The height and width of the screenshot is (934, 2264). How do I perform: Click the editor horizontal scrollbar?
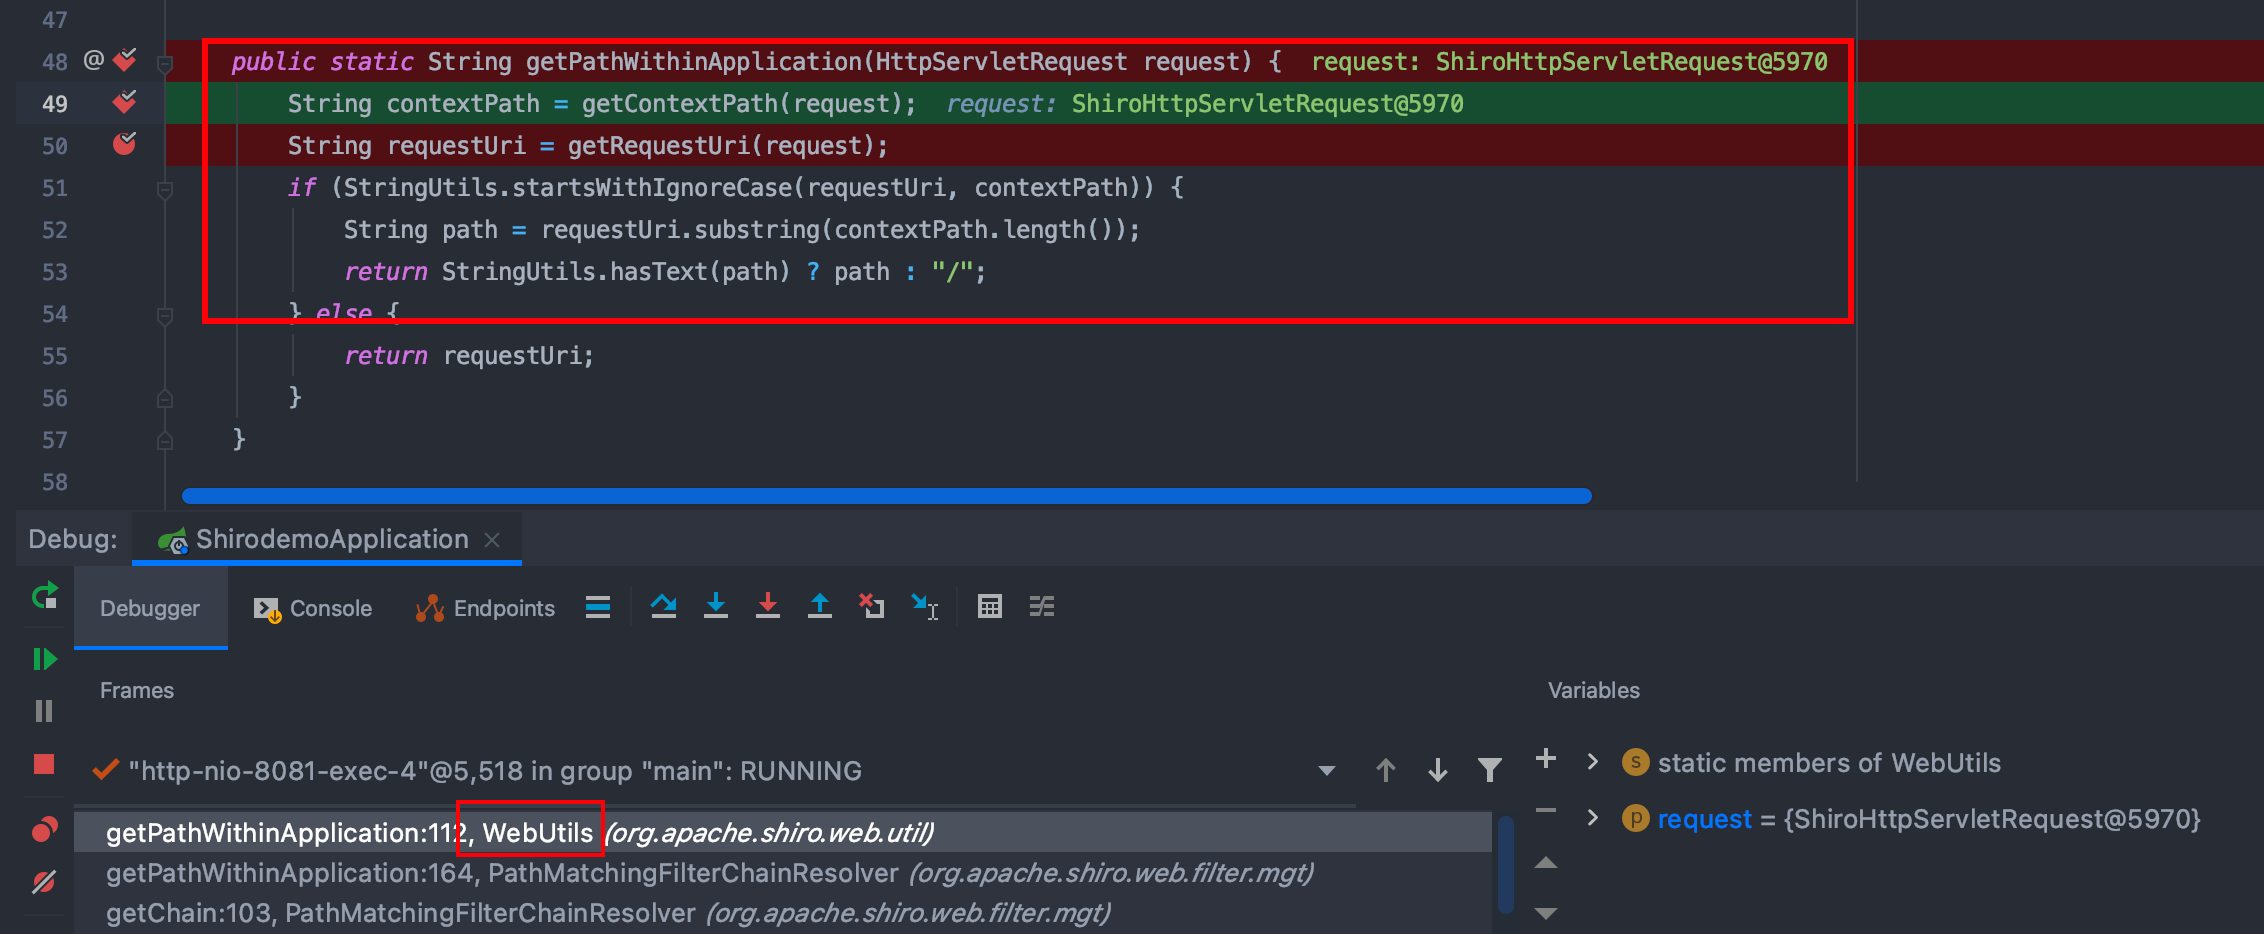886,496
